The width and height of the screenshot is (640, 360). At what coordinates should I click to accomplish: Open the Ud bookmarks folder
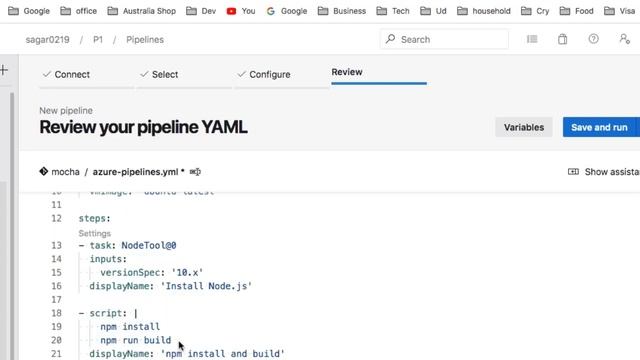433,11
